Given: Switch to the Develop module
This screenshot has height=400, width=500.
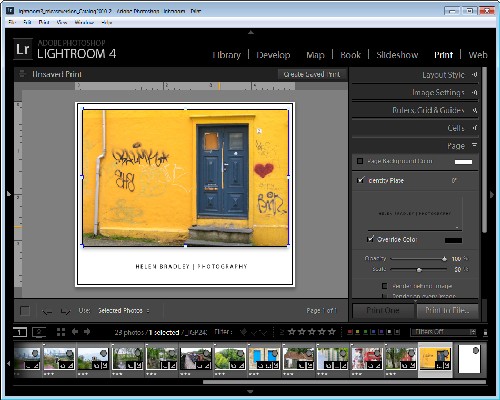Looking at the screenshot, I should [x=273, y=55].
